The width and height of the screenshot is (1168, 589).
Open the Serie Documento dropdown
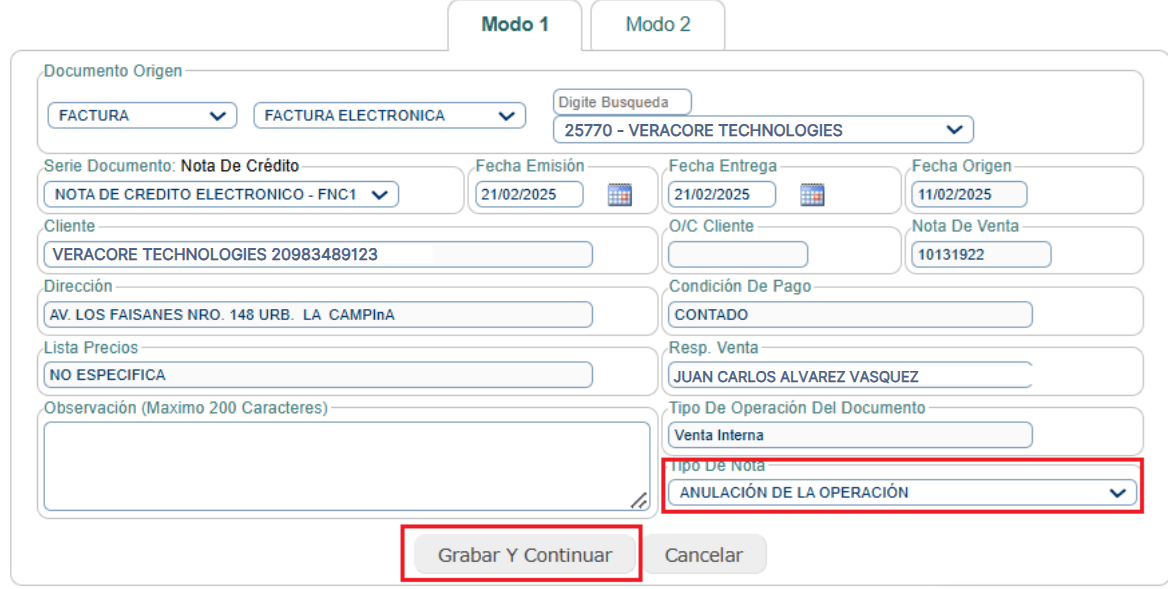click(x=221, y=194)
